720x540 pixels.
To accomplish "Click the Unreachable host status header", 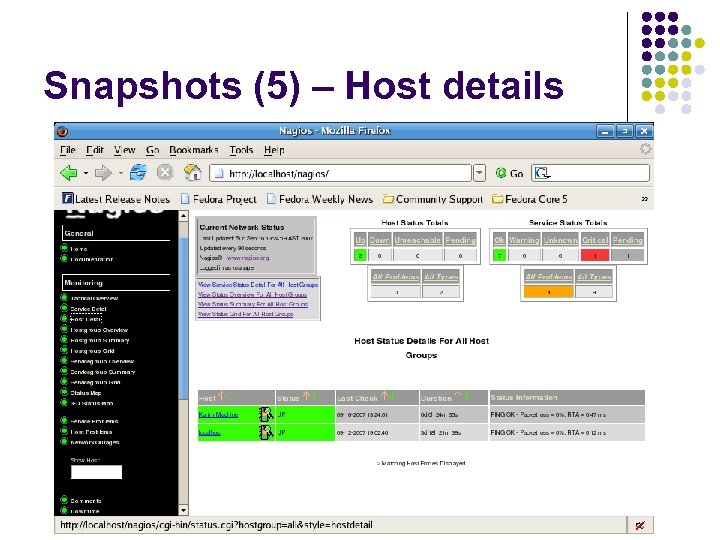I will pyautogui.click(x=417, y=240).
